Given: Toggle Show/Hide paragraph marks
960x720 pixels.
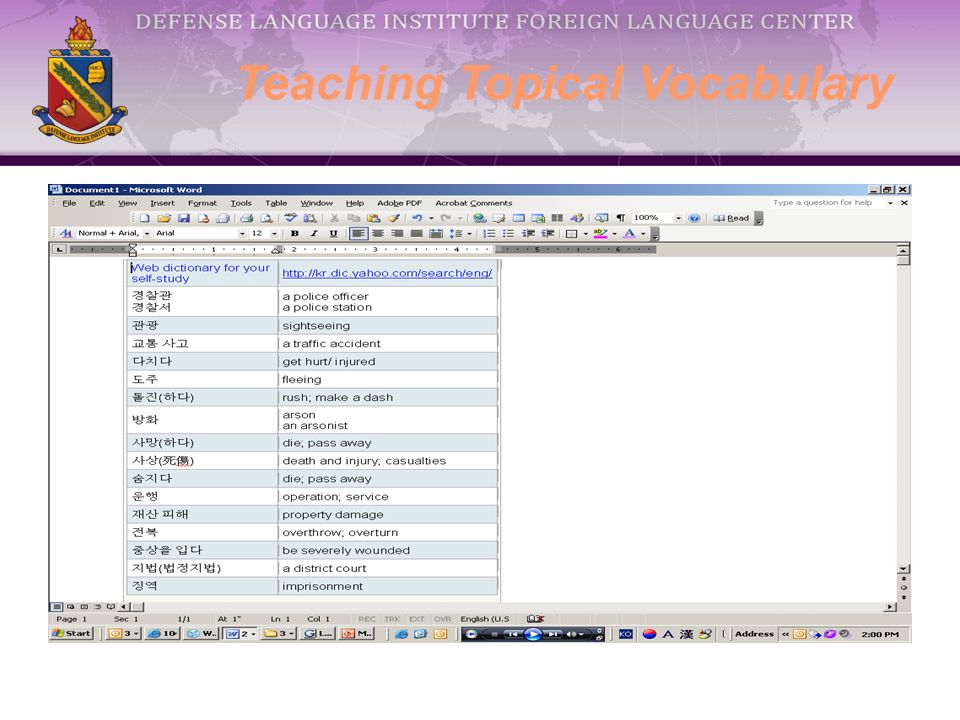Looking at the screenshot, I should click(621, 218).
